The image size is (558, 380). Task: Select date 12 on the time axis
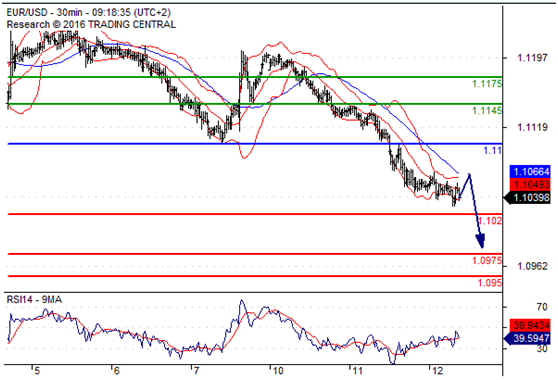[x=438, y=371]
